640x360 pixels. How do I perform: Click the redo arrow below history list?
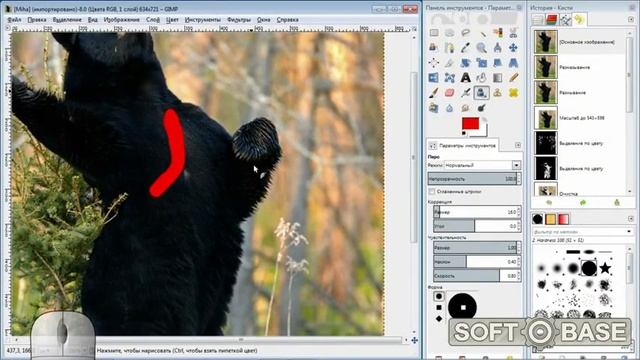coord(583,202)
